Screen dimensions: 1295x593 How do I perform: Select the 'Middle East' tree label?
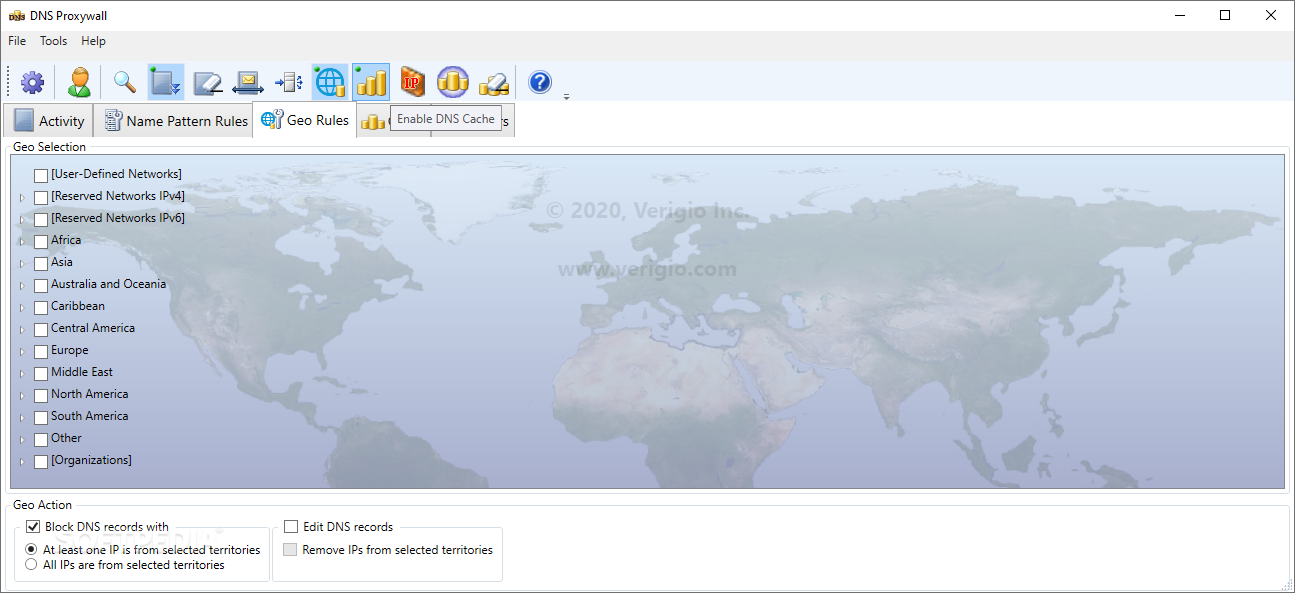tap(82, 372)
